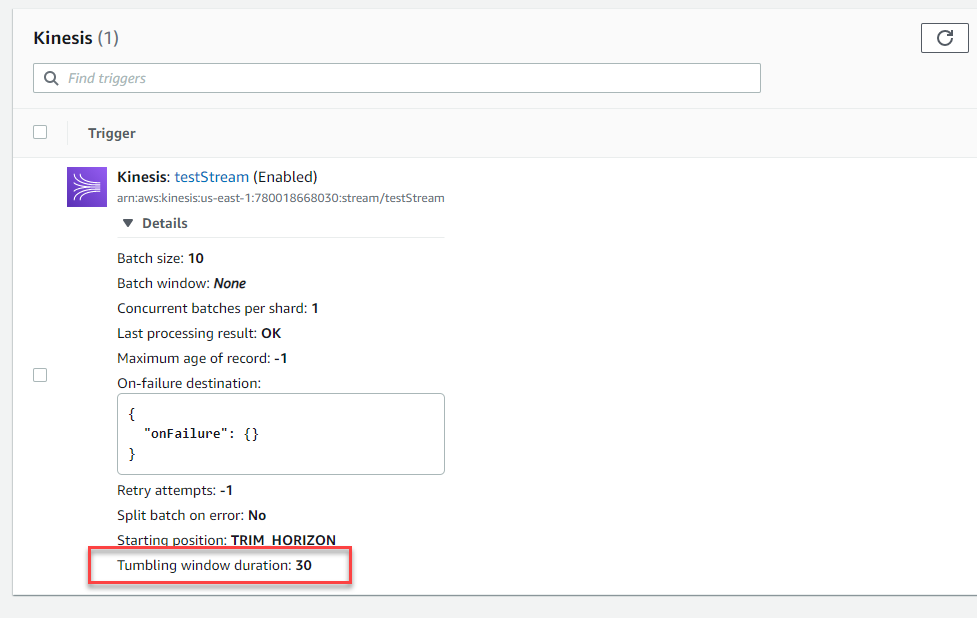Click Tumbling window duration: 30 text
Screen dimensions: 977x618
[214, 565]
